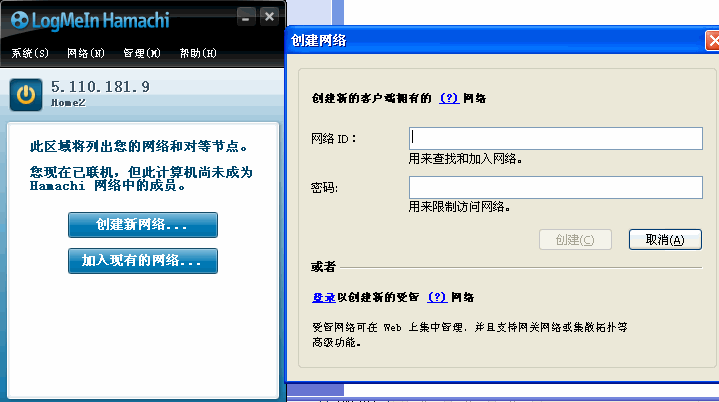Minimize the Hamachi window
Screen dimensions: 719x402
246,17
